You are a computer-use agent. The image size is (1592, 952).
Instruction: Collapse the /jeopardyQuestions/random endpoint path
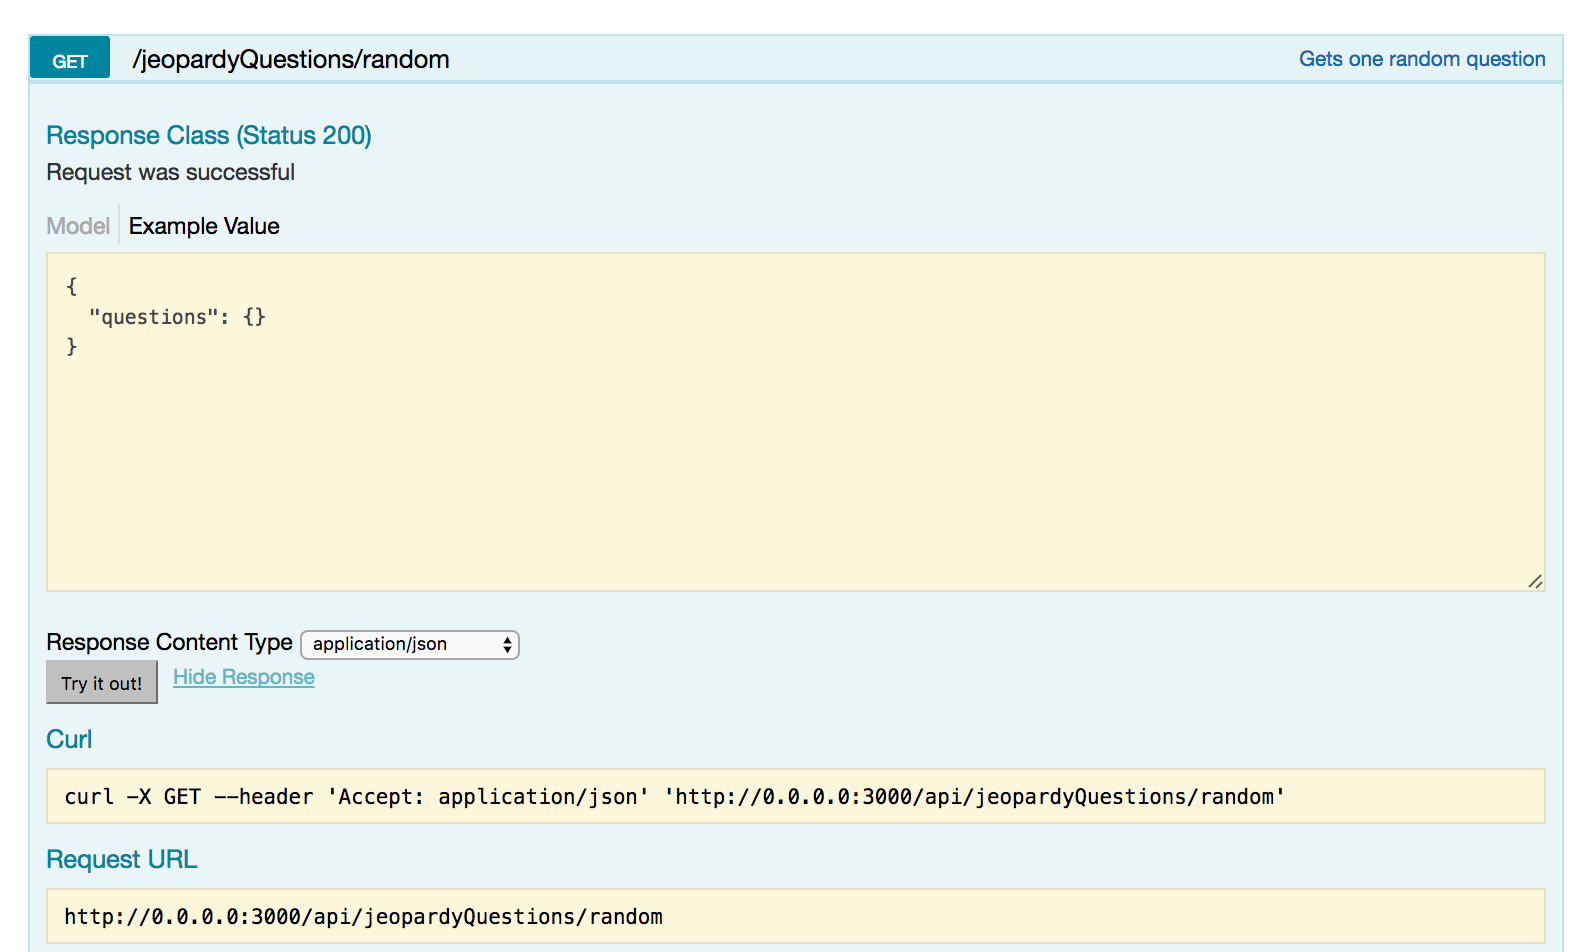(291, 60)
